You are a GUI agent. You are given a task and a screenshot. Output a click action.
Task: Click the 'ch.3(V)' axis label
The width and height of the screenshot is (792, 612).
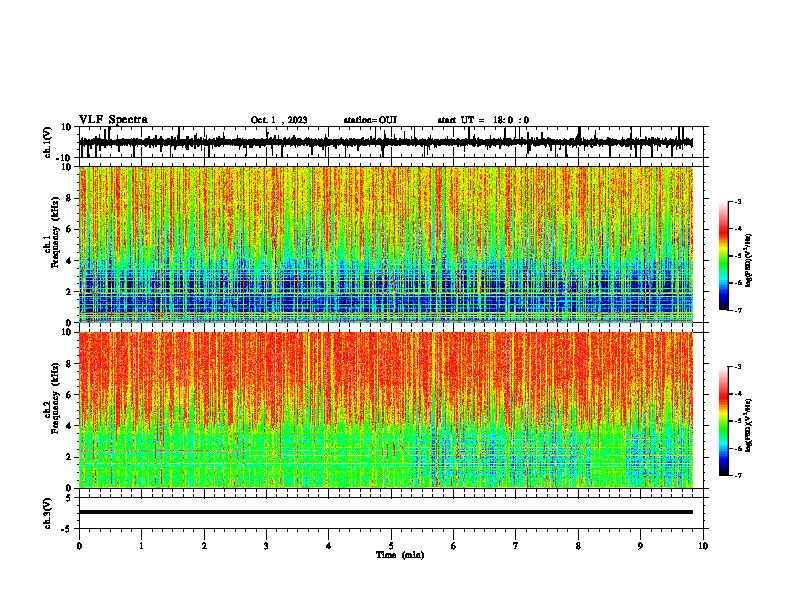point(48,513)
